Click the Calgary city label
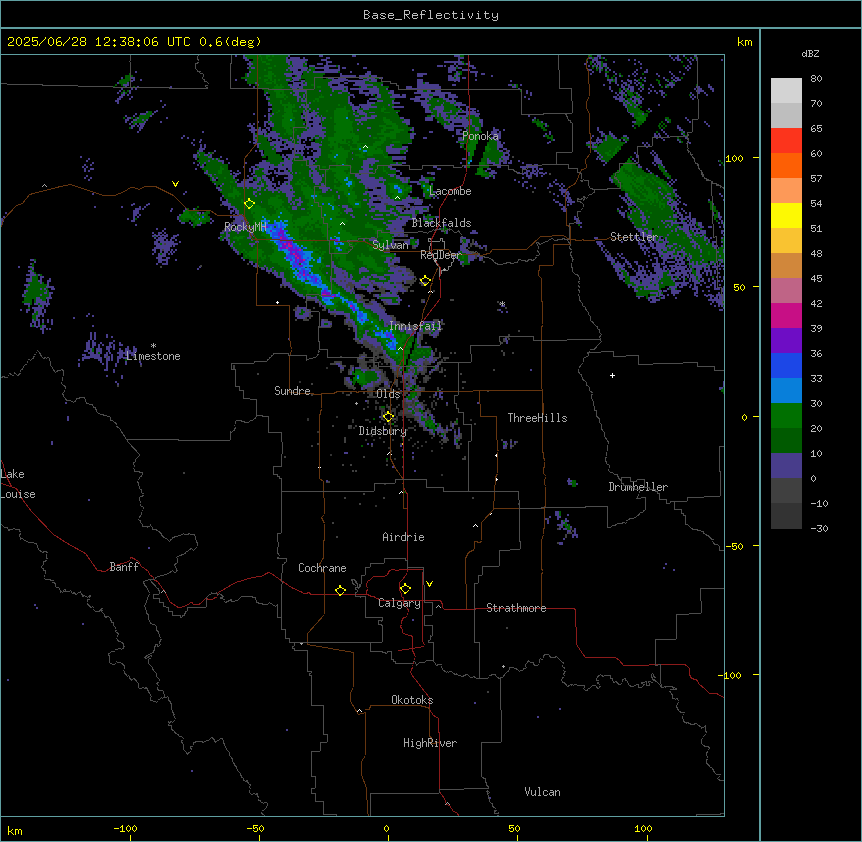The height and width of the screenshot is (842, 862). (x=400, y=603)
